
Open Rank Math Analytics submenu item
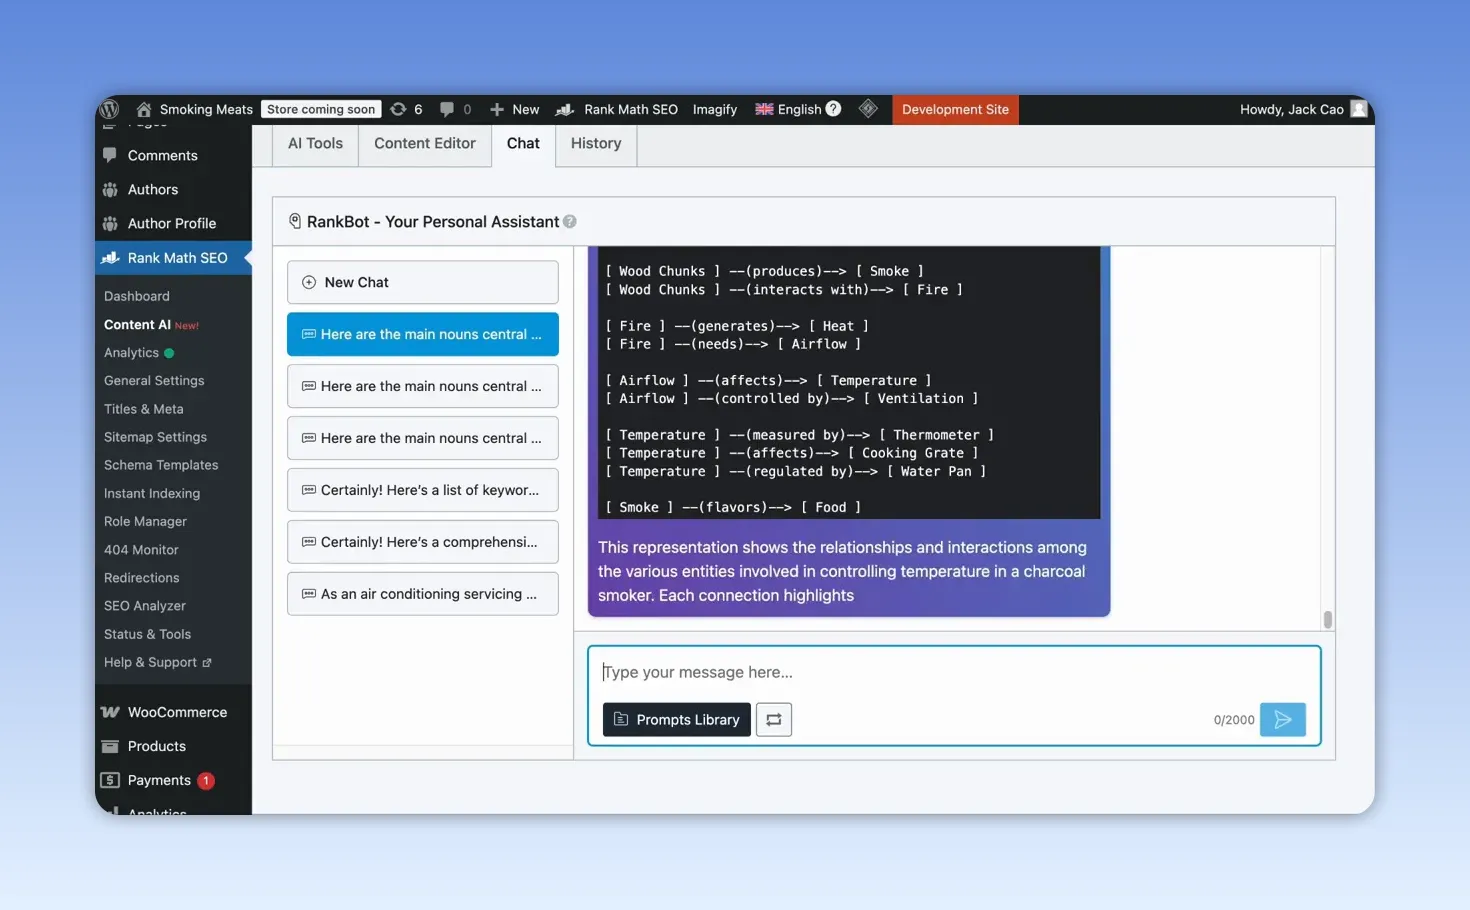coord(131,352)
